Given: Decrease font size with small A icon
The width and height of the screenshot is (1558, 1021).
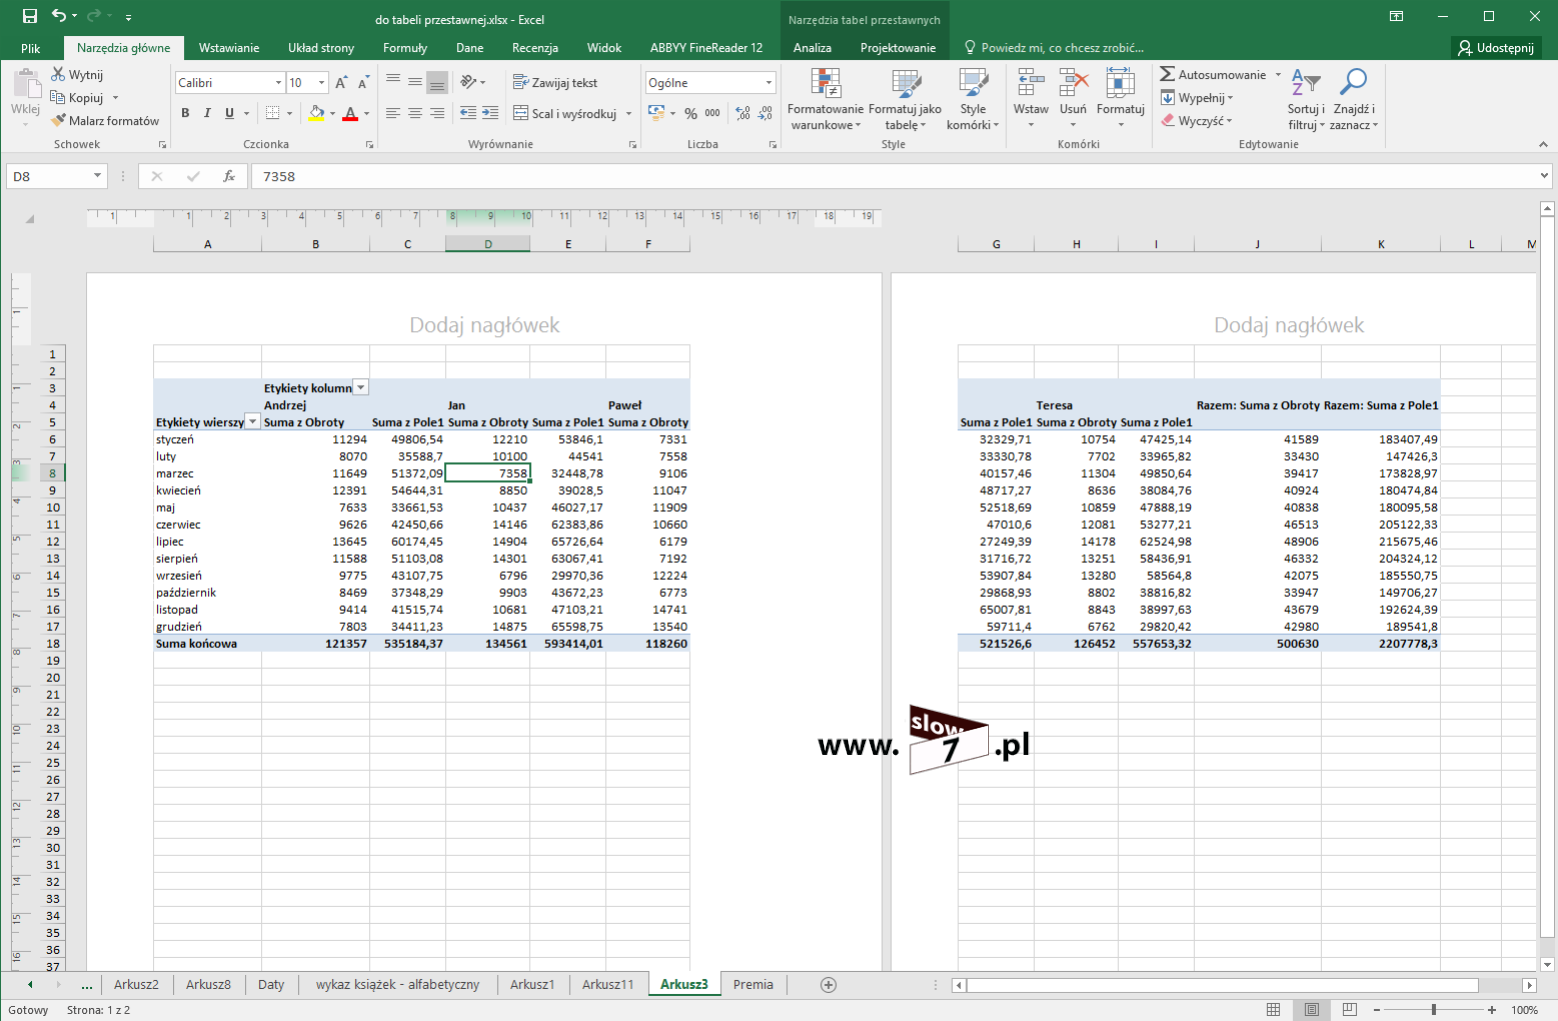Looking at the screenshot, I should click(363, 83).
